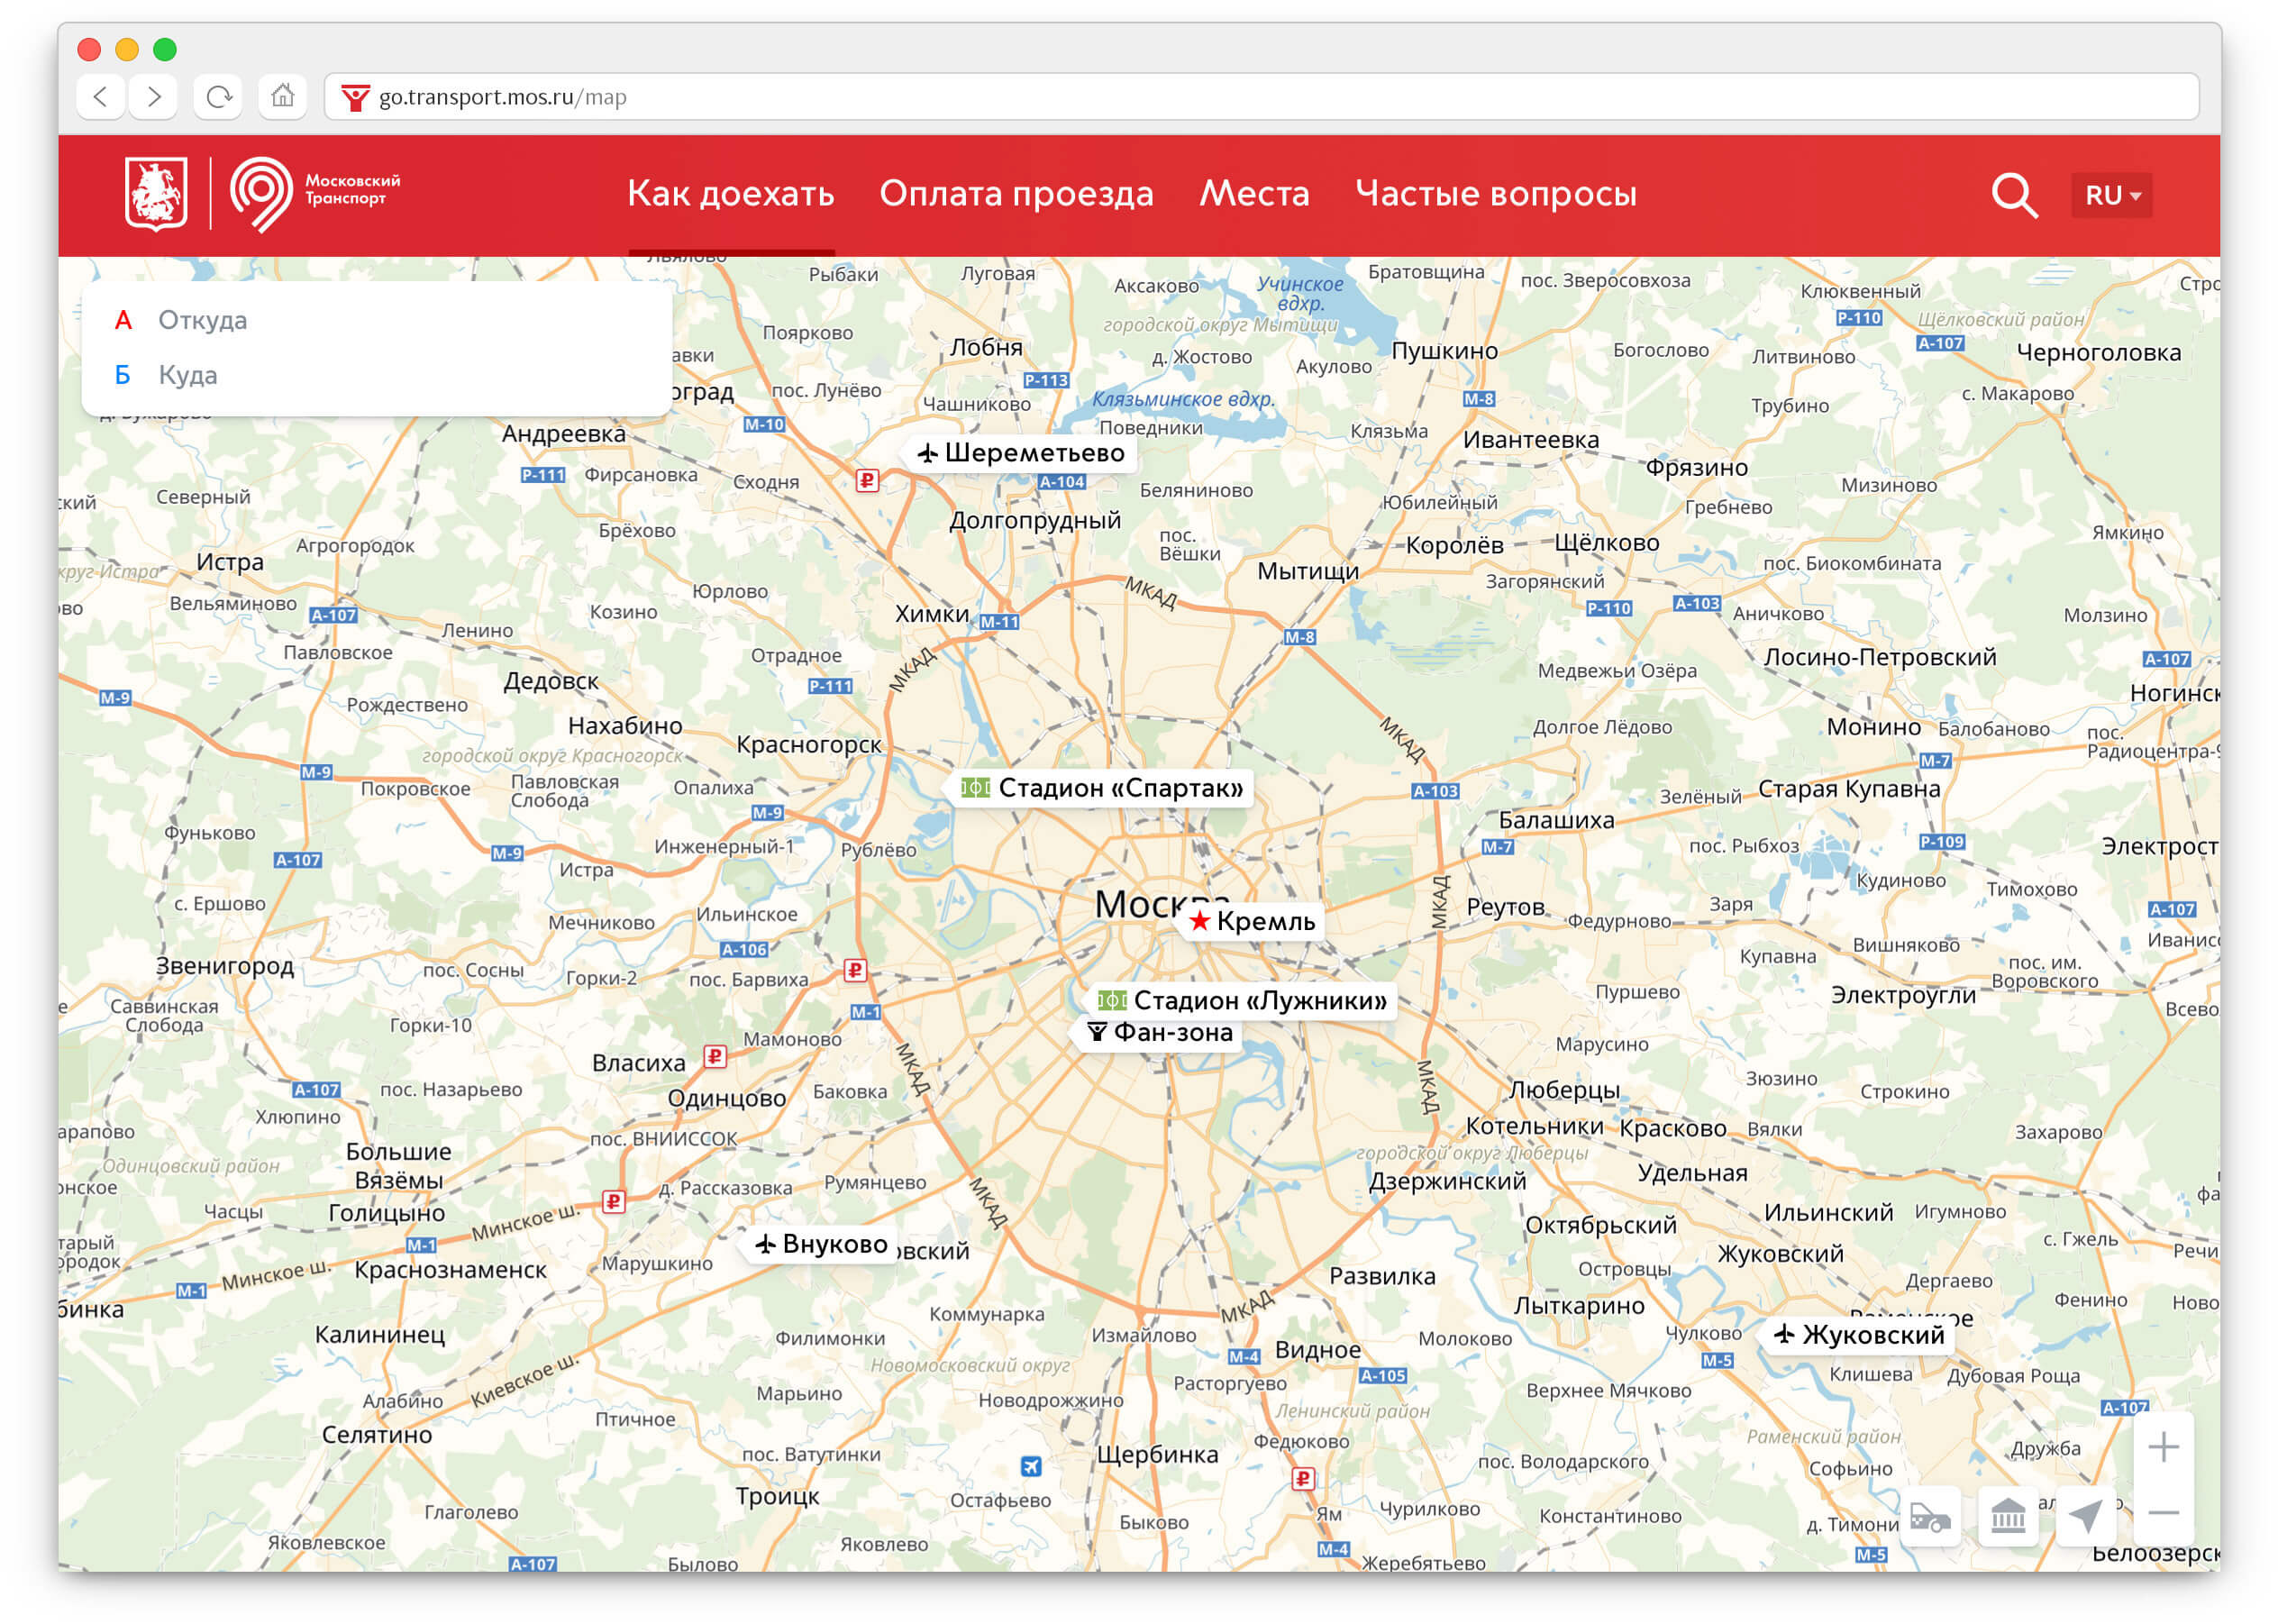Zoom out with the minus button

2163,1513
